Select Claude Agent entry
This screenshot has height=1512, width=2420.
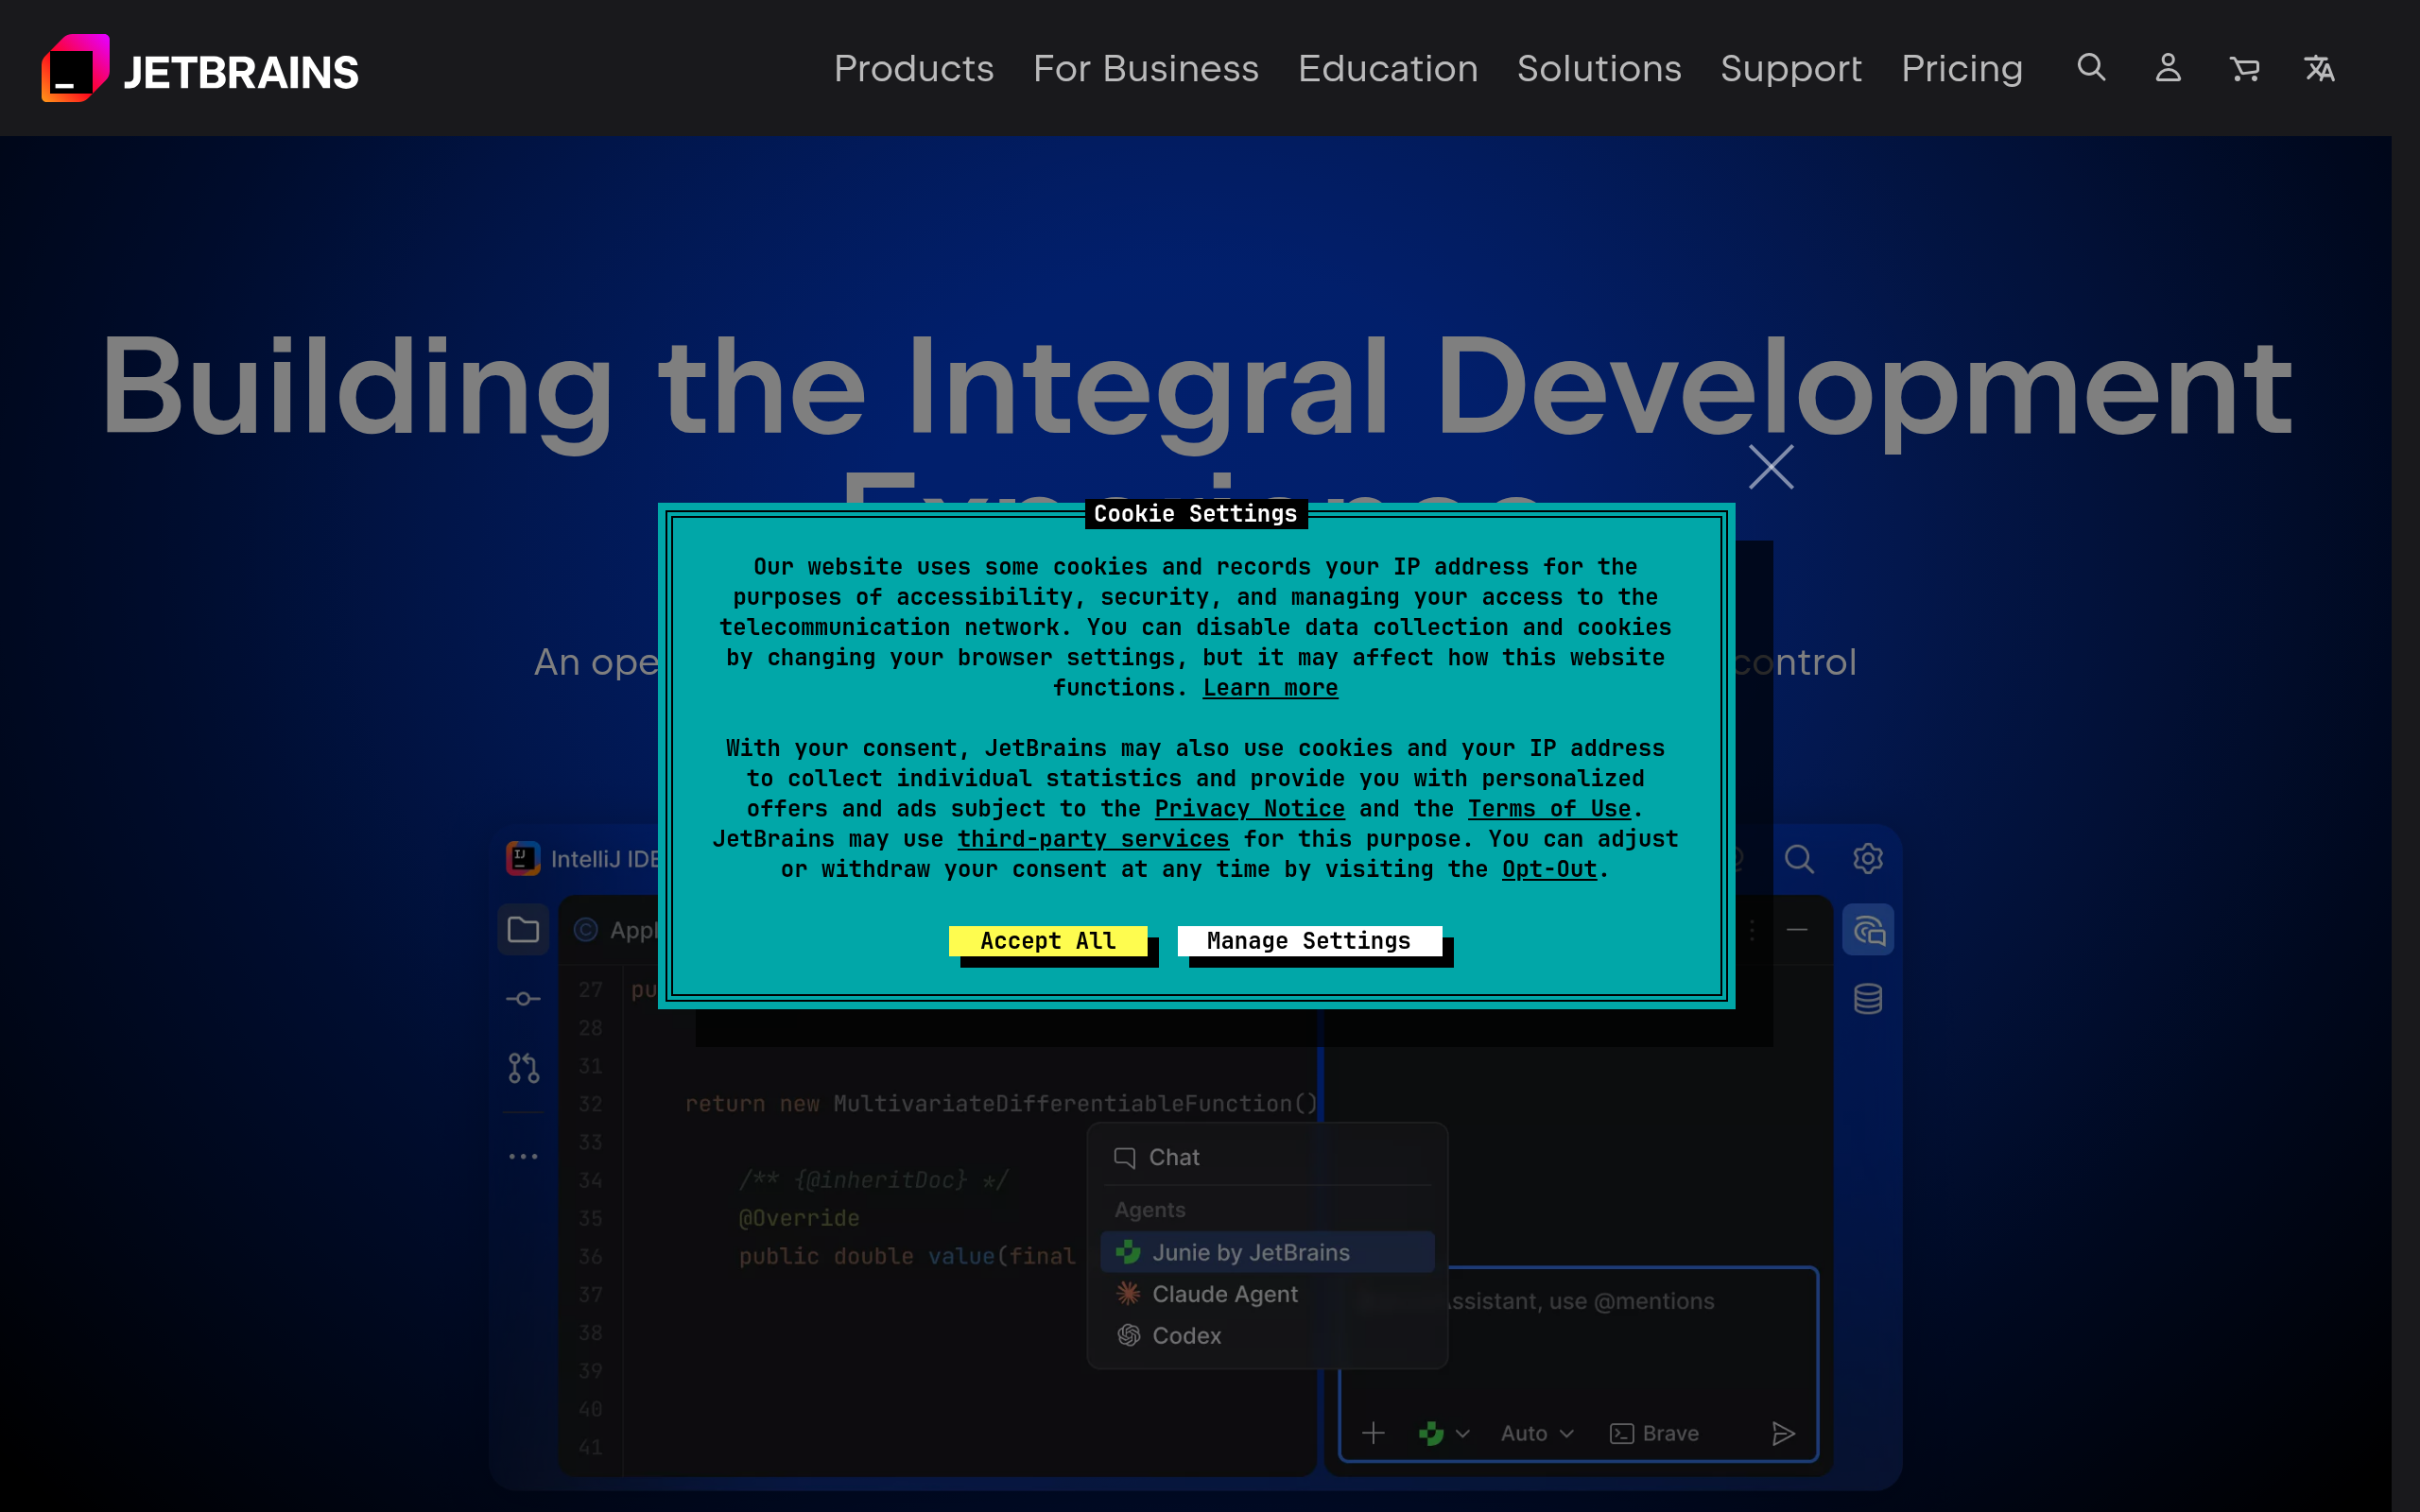pos(1267,1294)
